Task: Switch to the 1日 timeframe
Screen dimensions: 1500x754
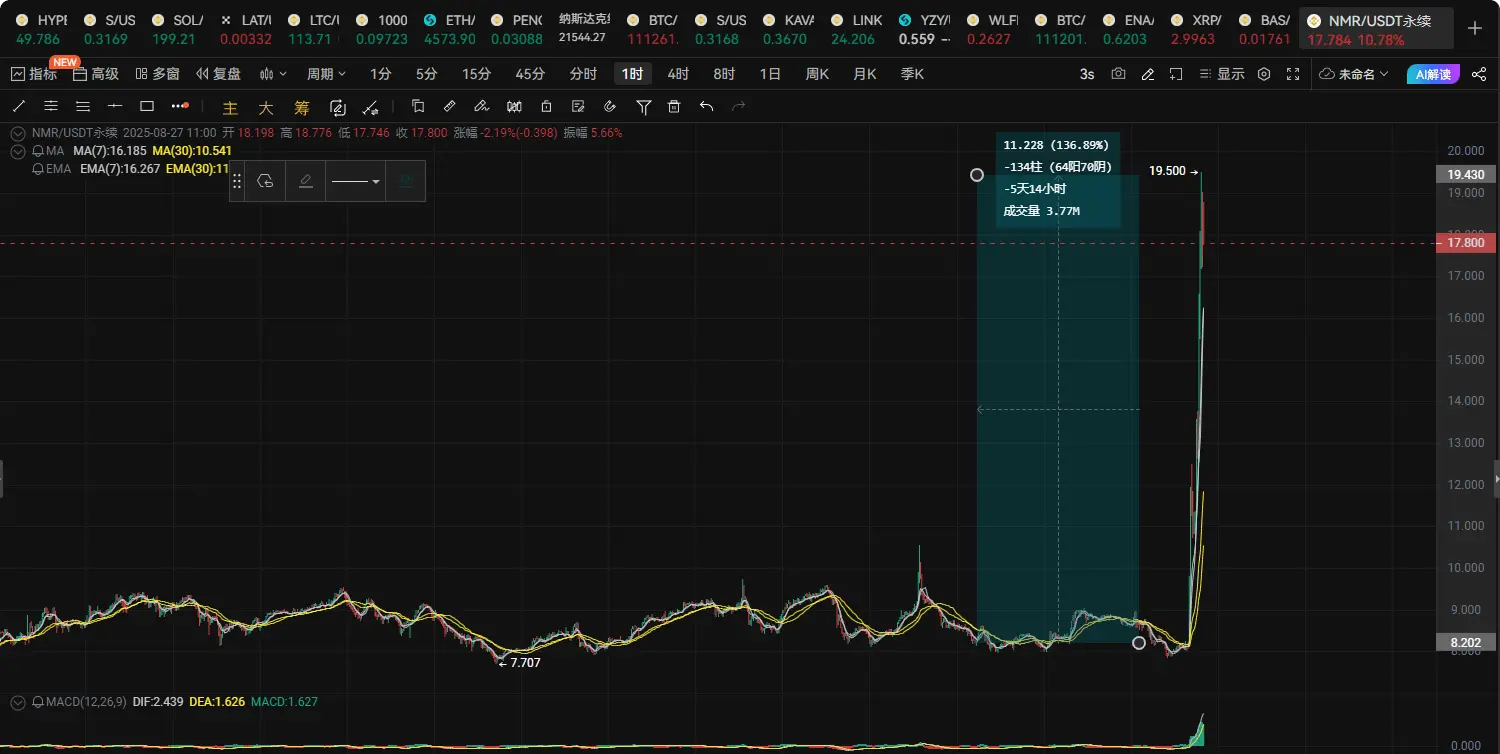Action: [770, 74]
